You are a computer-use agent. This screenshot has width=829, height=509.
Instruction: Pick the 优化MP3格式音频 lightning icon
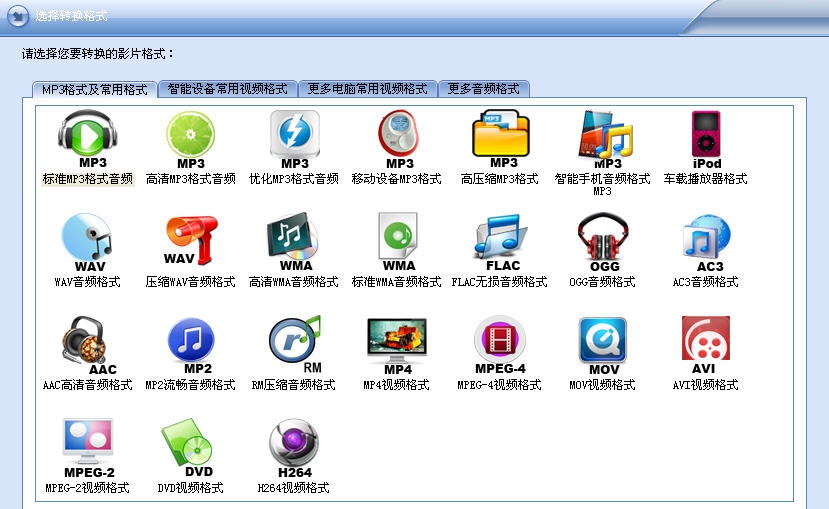294,140
